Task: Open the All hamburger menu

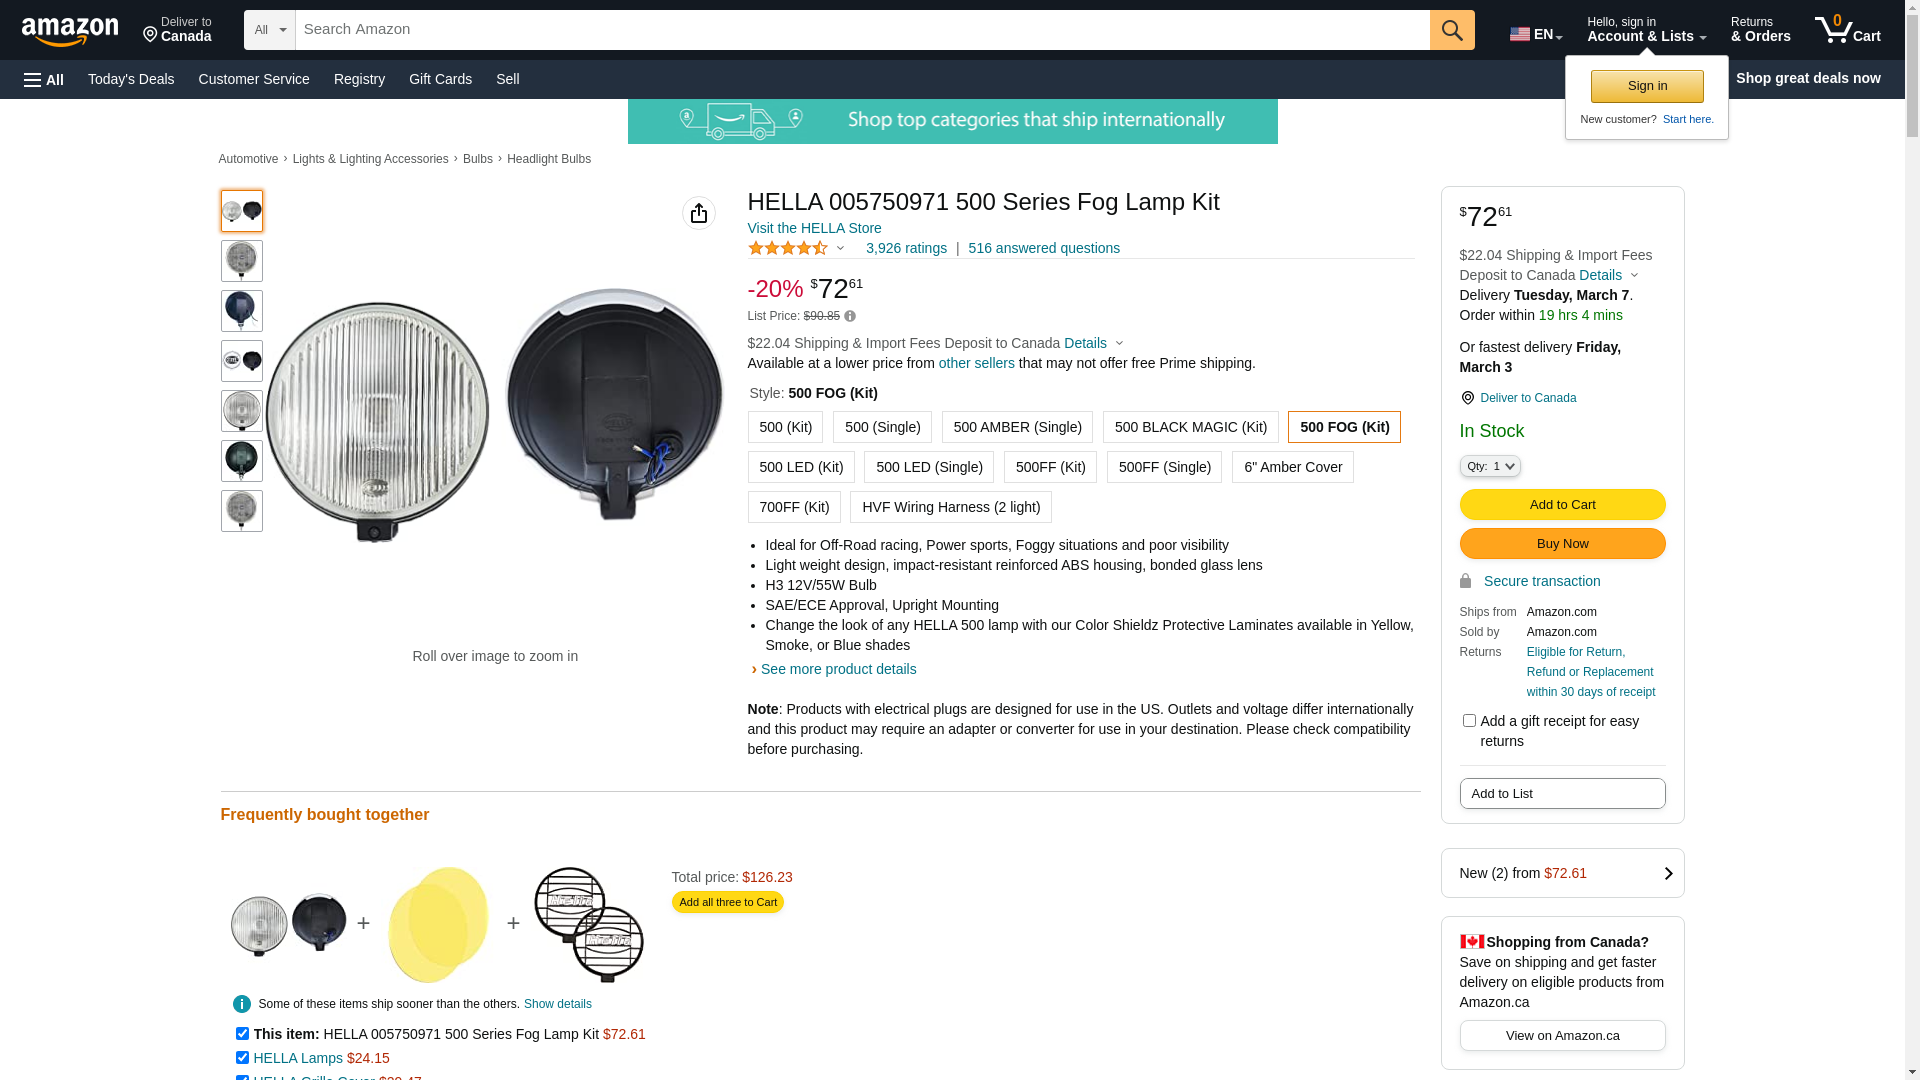Action: point(44,80)
